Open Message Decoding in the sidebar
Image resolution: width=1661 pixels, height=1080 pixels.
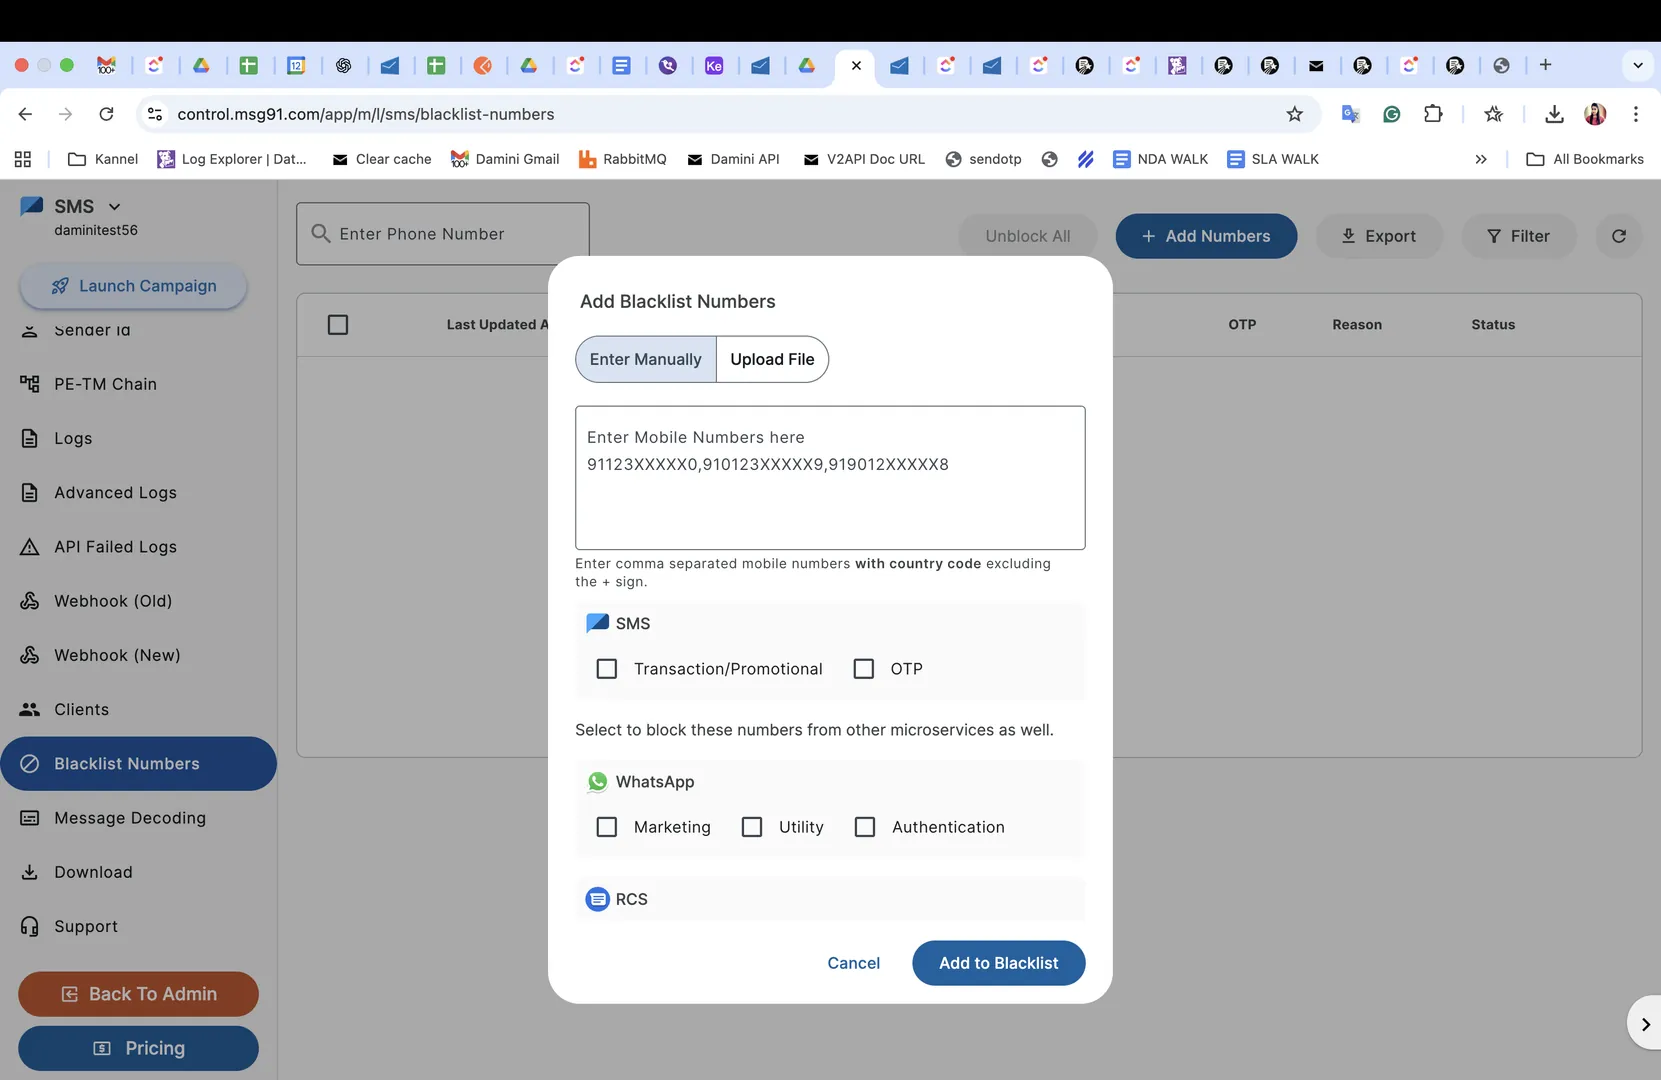(138, 818)
